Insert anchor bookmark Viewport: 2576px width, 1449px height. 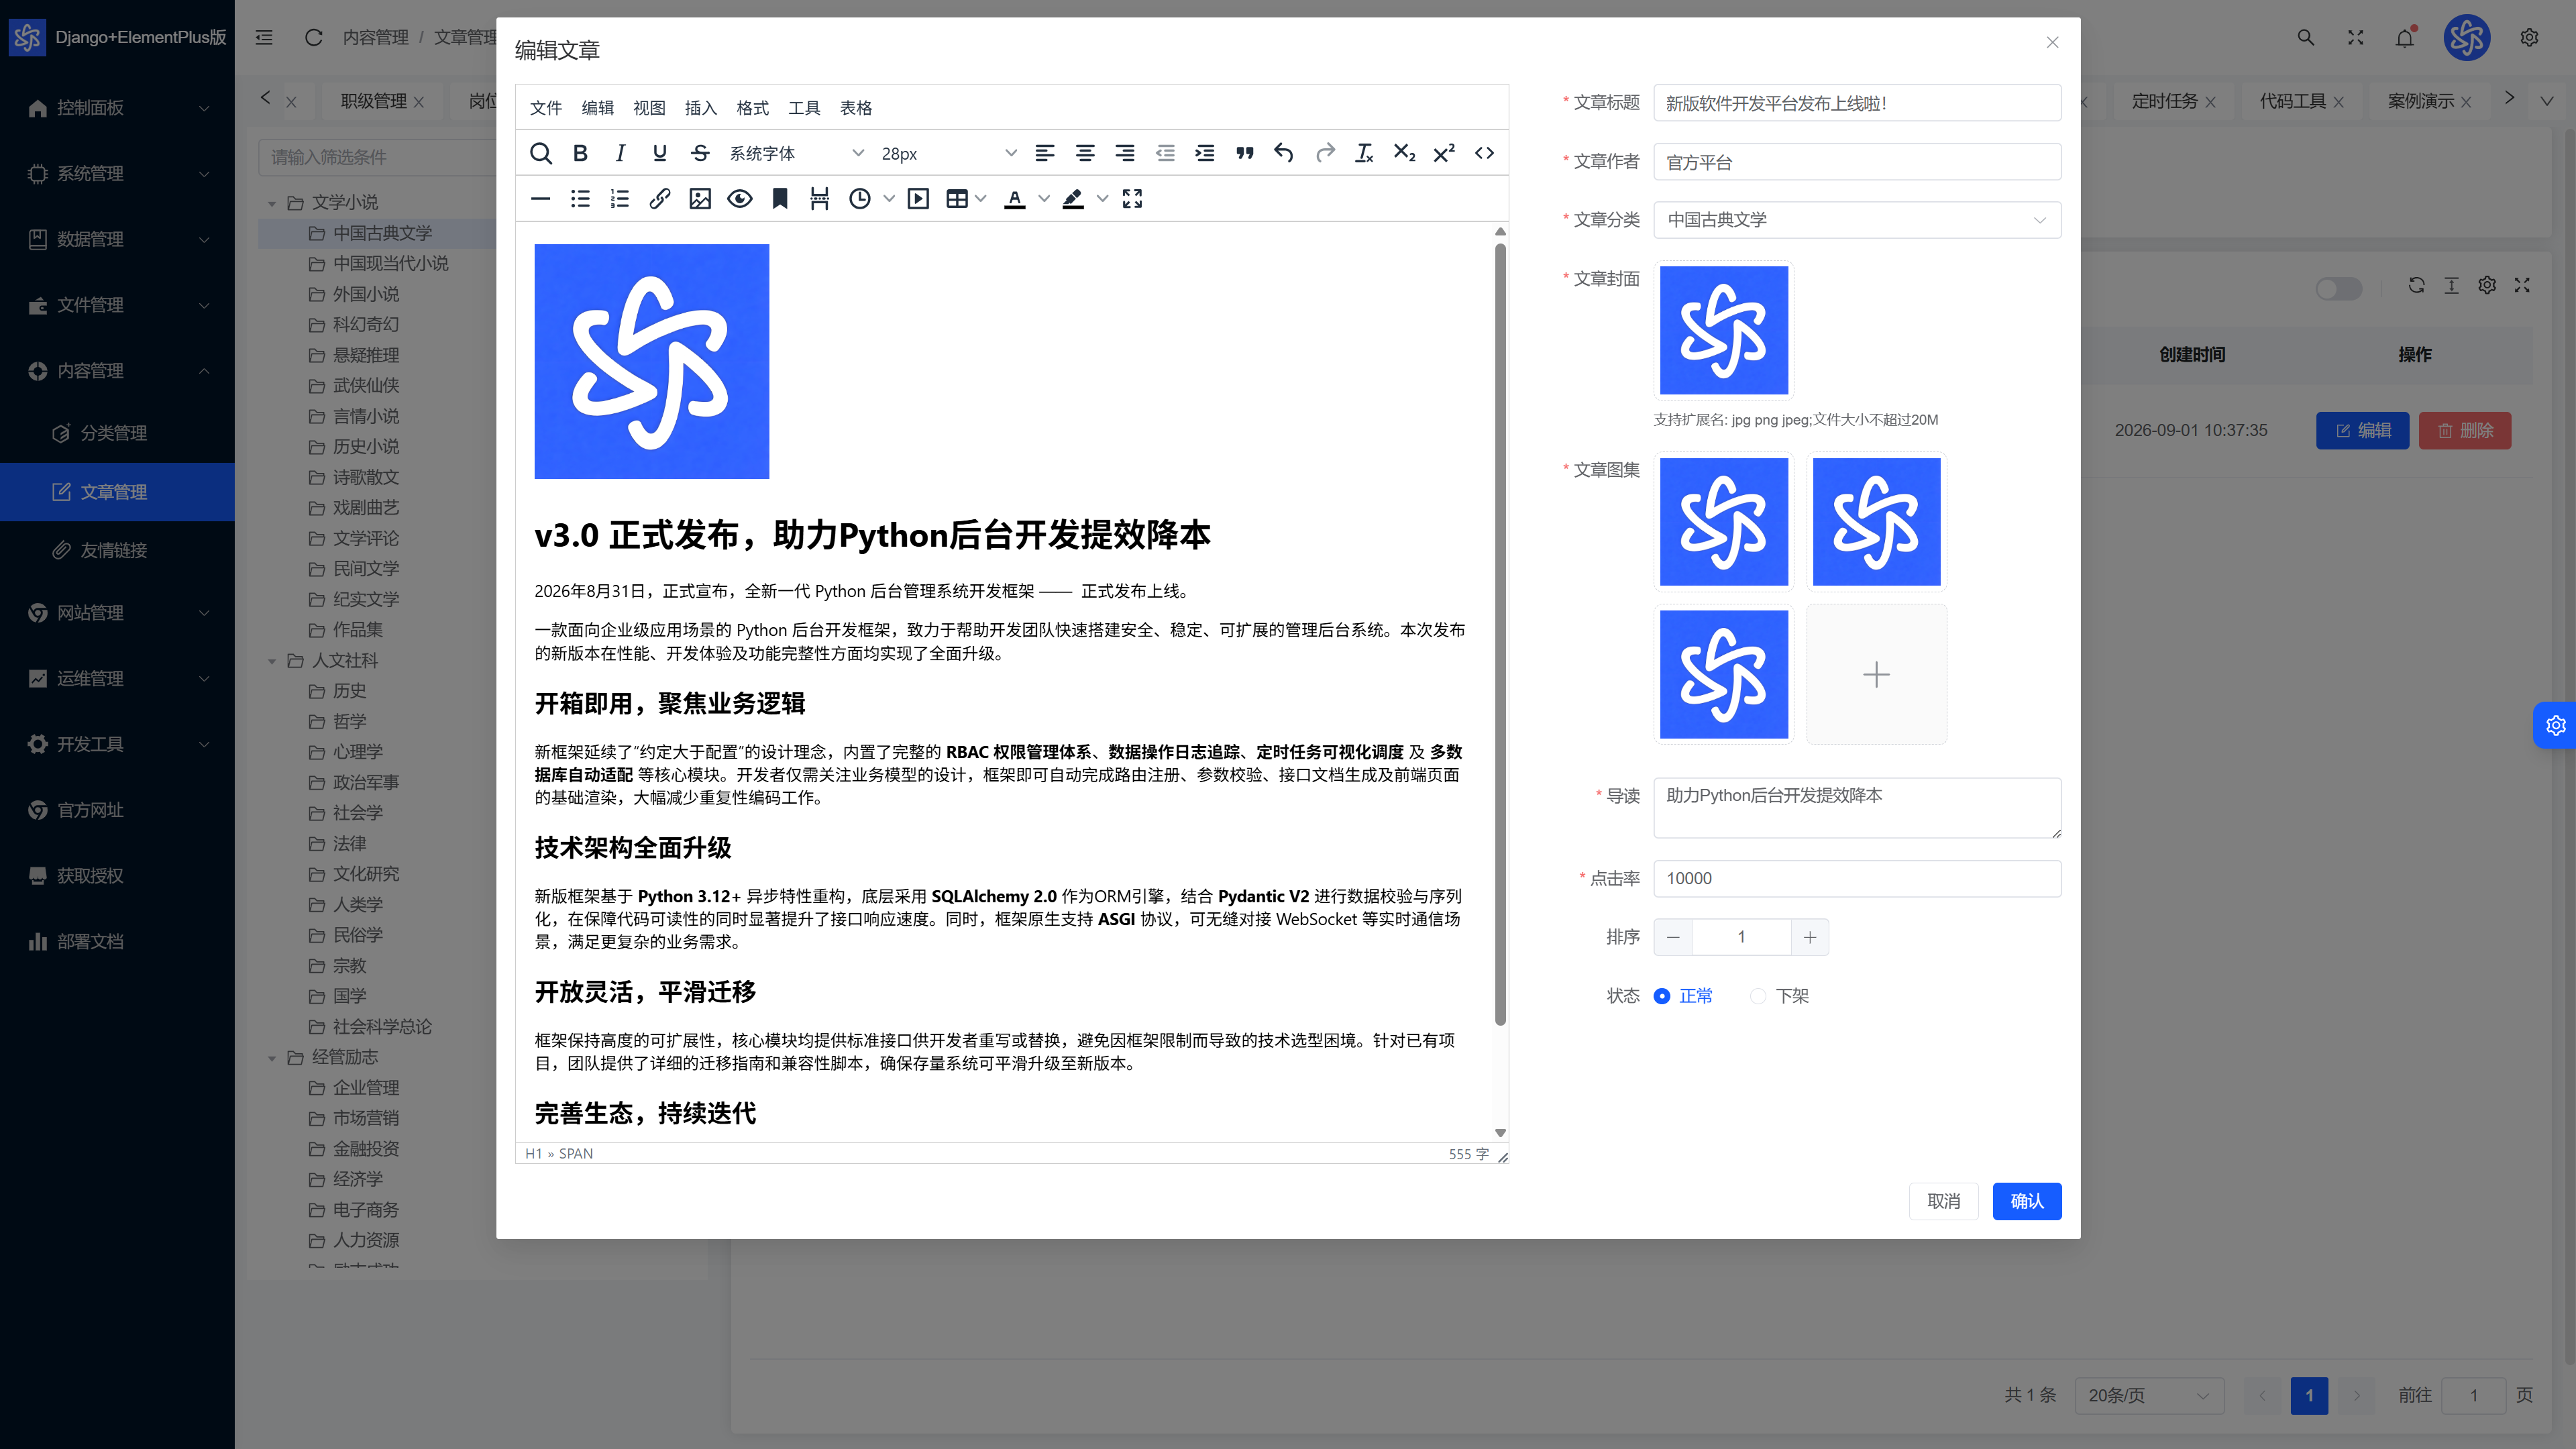pos(780,199)
